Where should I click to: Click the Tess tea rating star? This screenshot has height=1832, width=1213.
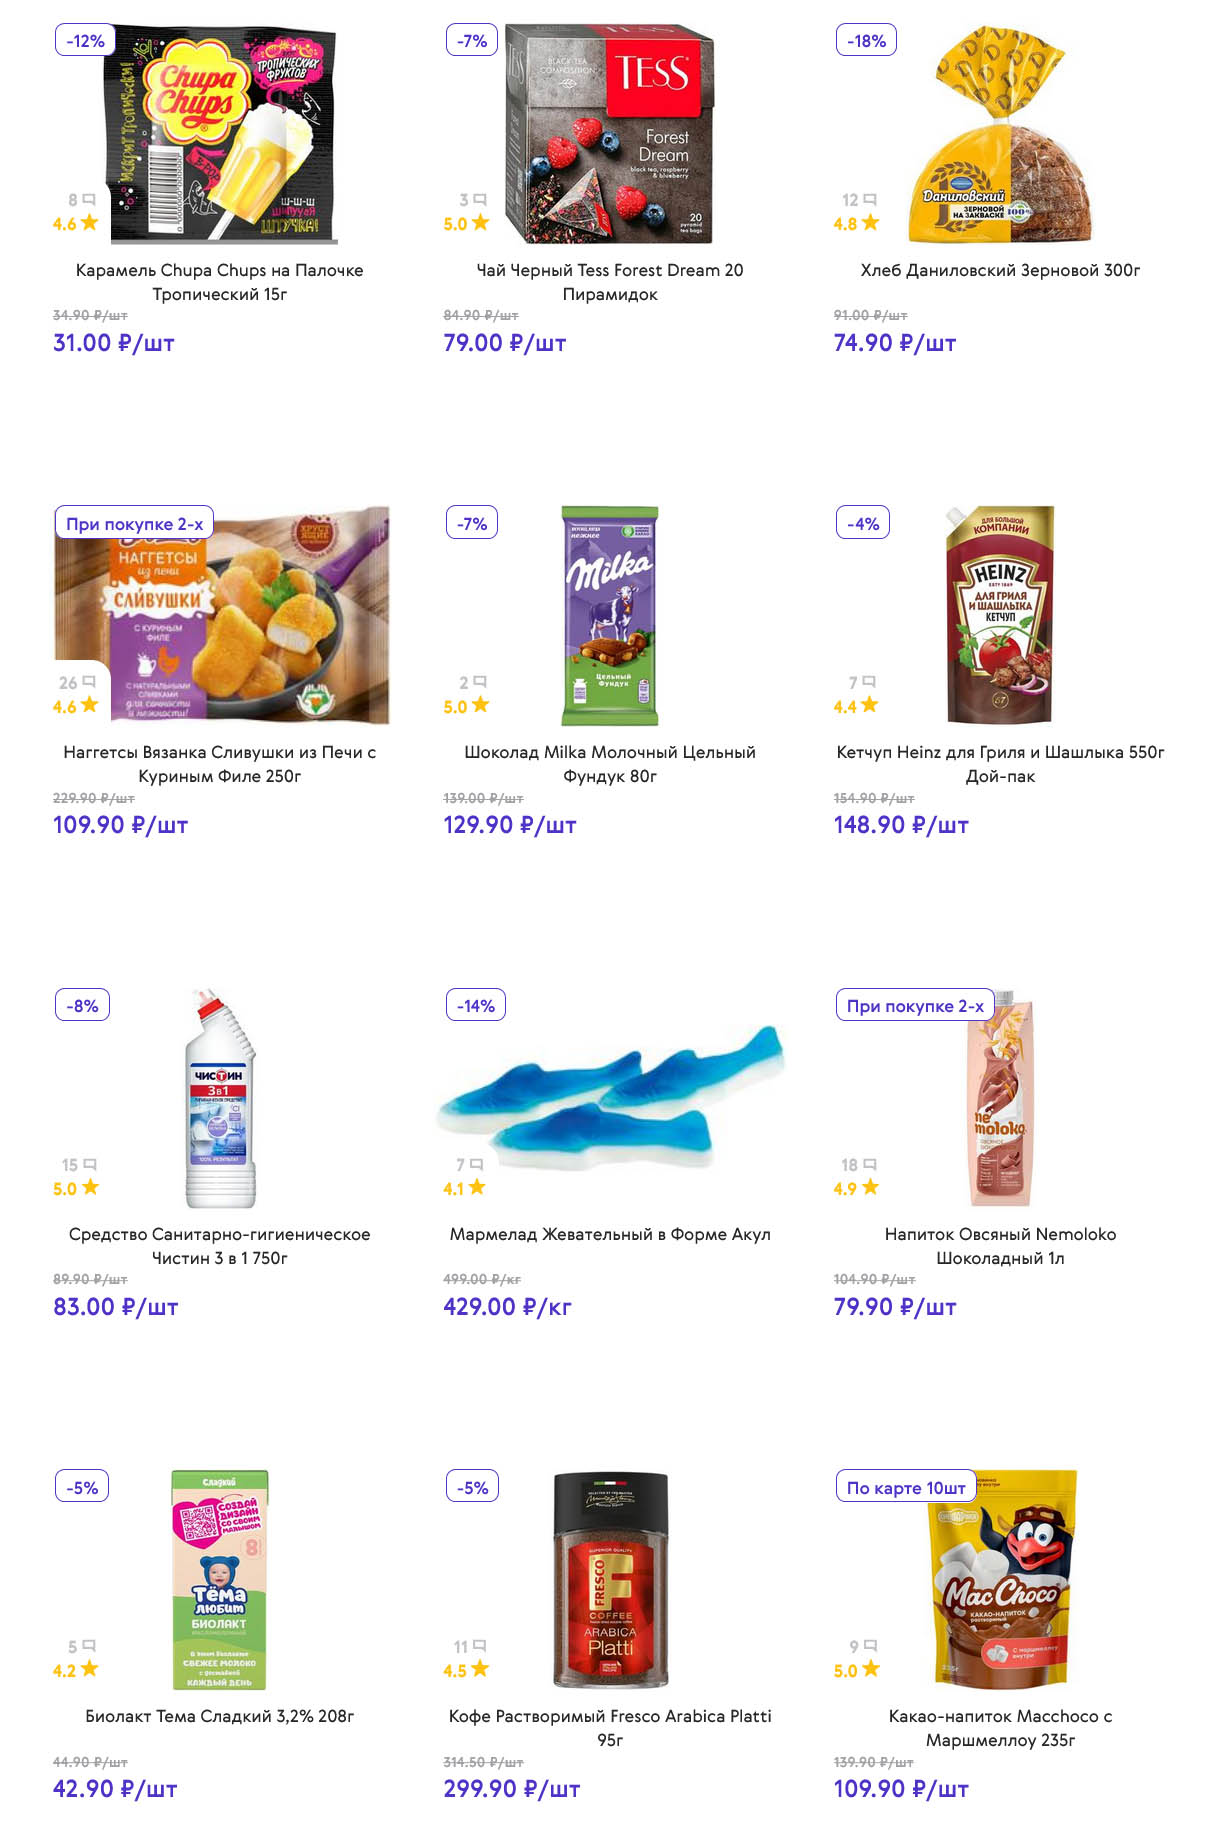pos(480,222)
